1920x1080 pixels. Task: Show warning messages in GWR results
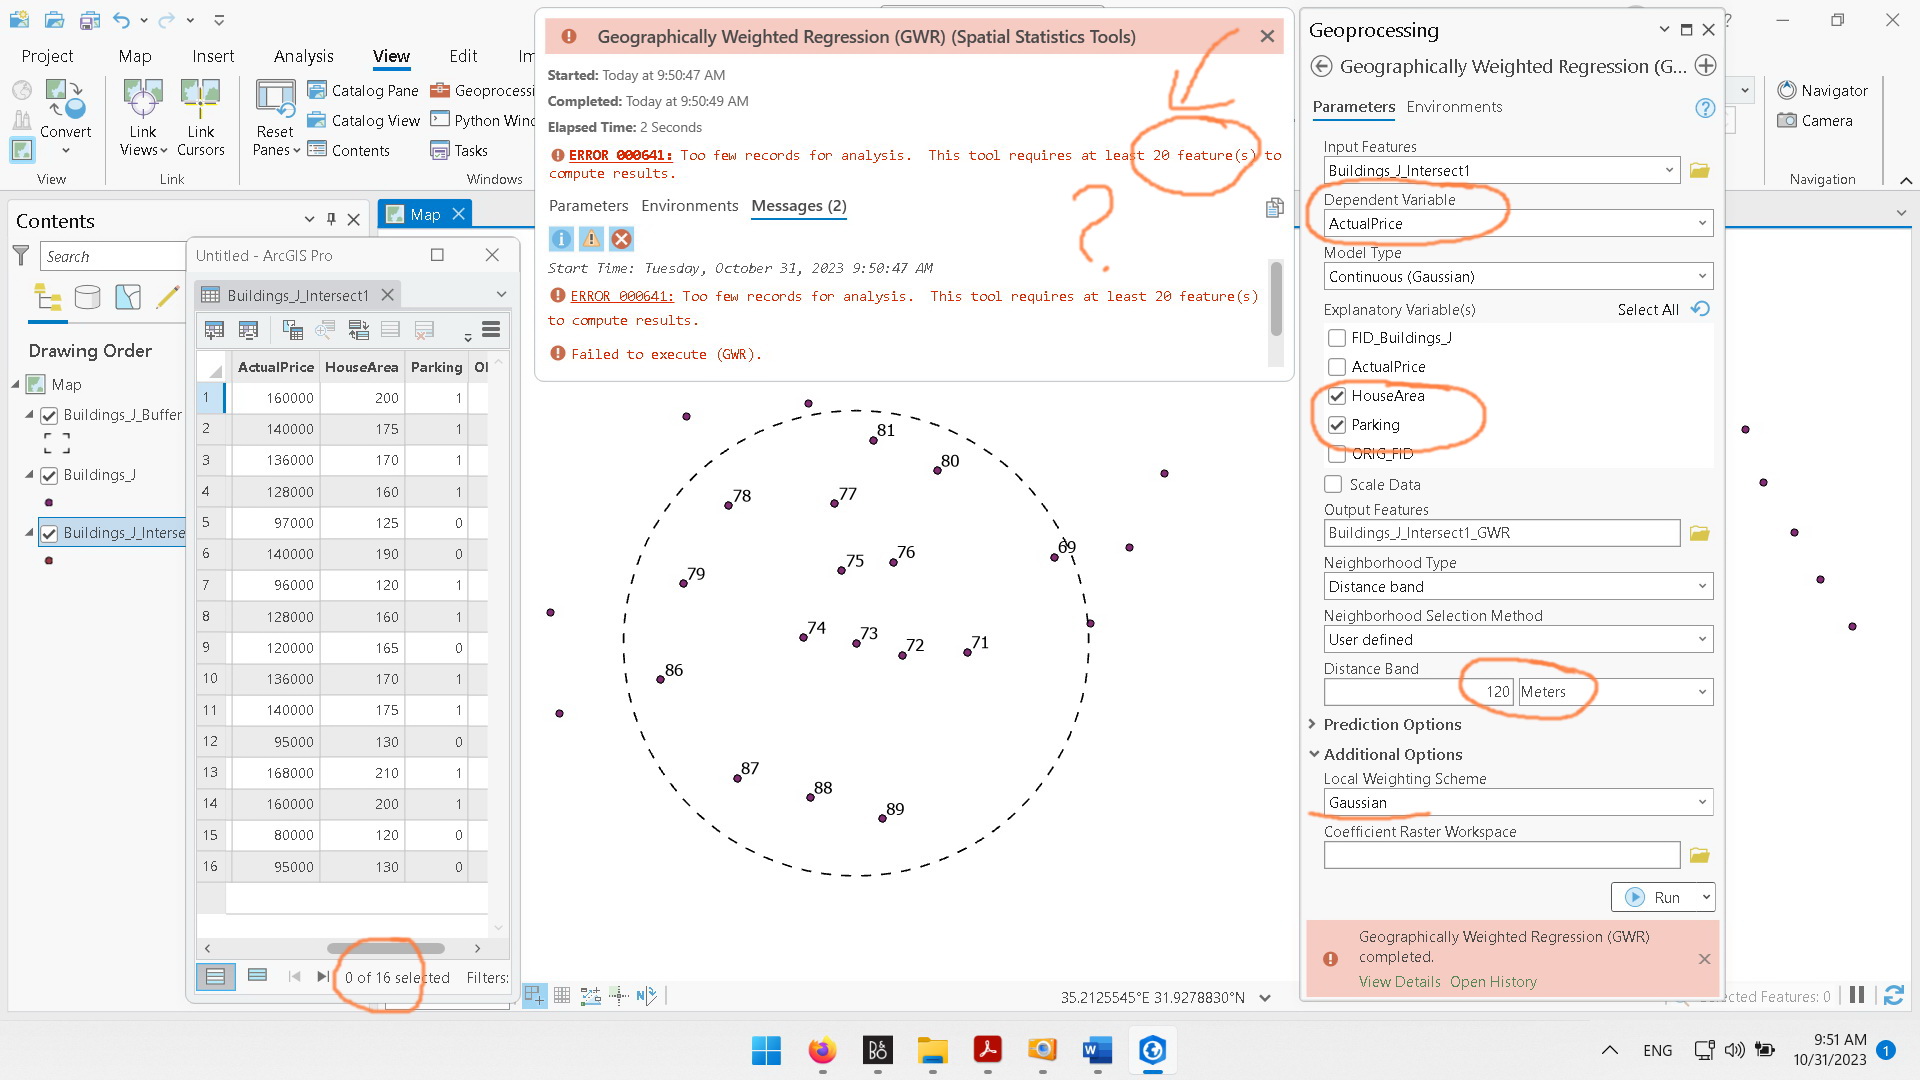591,239
